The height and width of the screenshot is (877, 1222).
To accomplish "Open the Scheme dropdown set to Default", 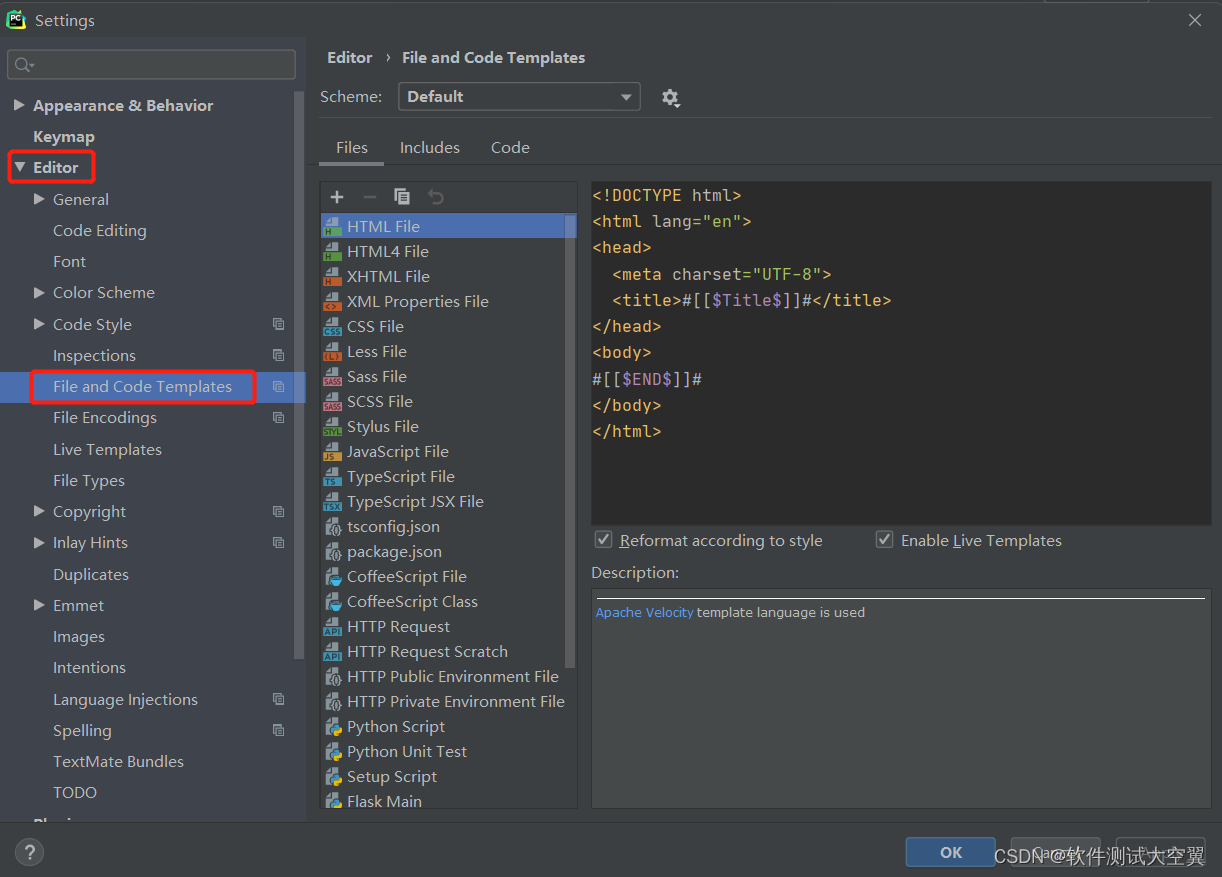I will click(519, 97).
